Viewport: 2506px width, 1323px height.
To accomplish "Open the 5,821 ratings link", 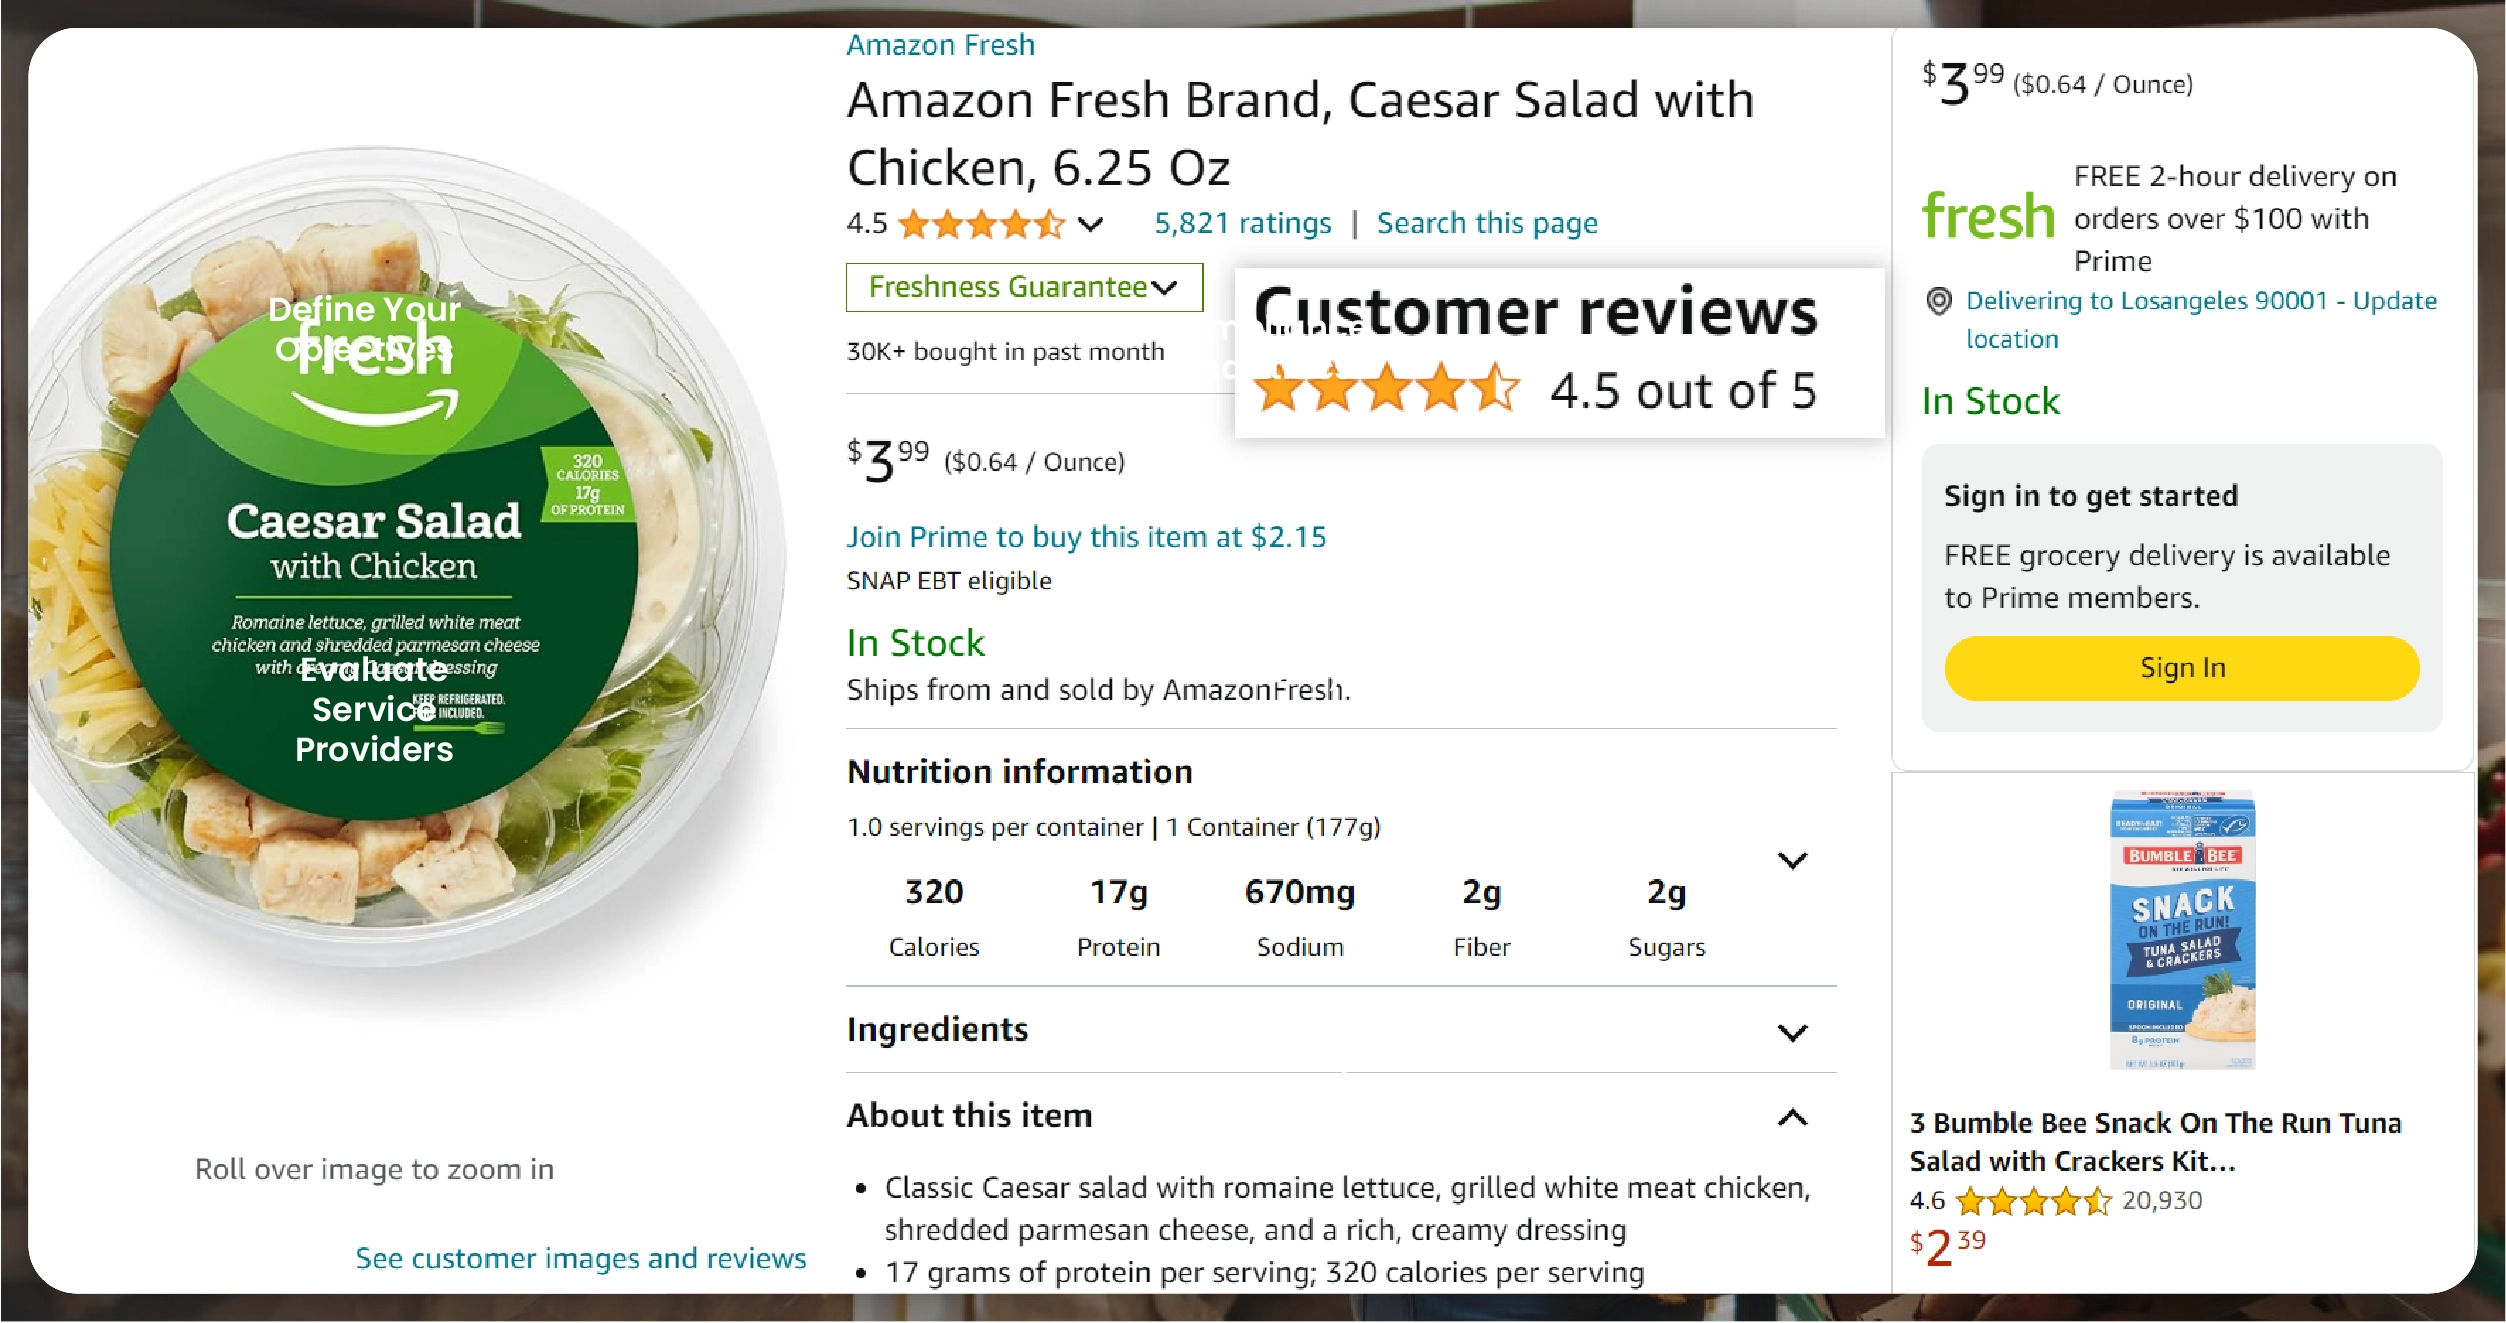I will click(1242, 223).
